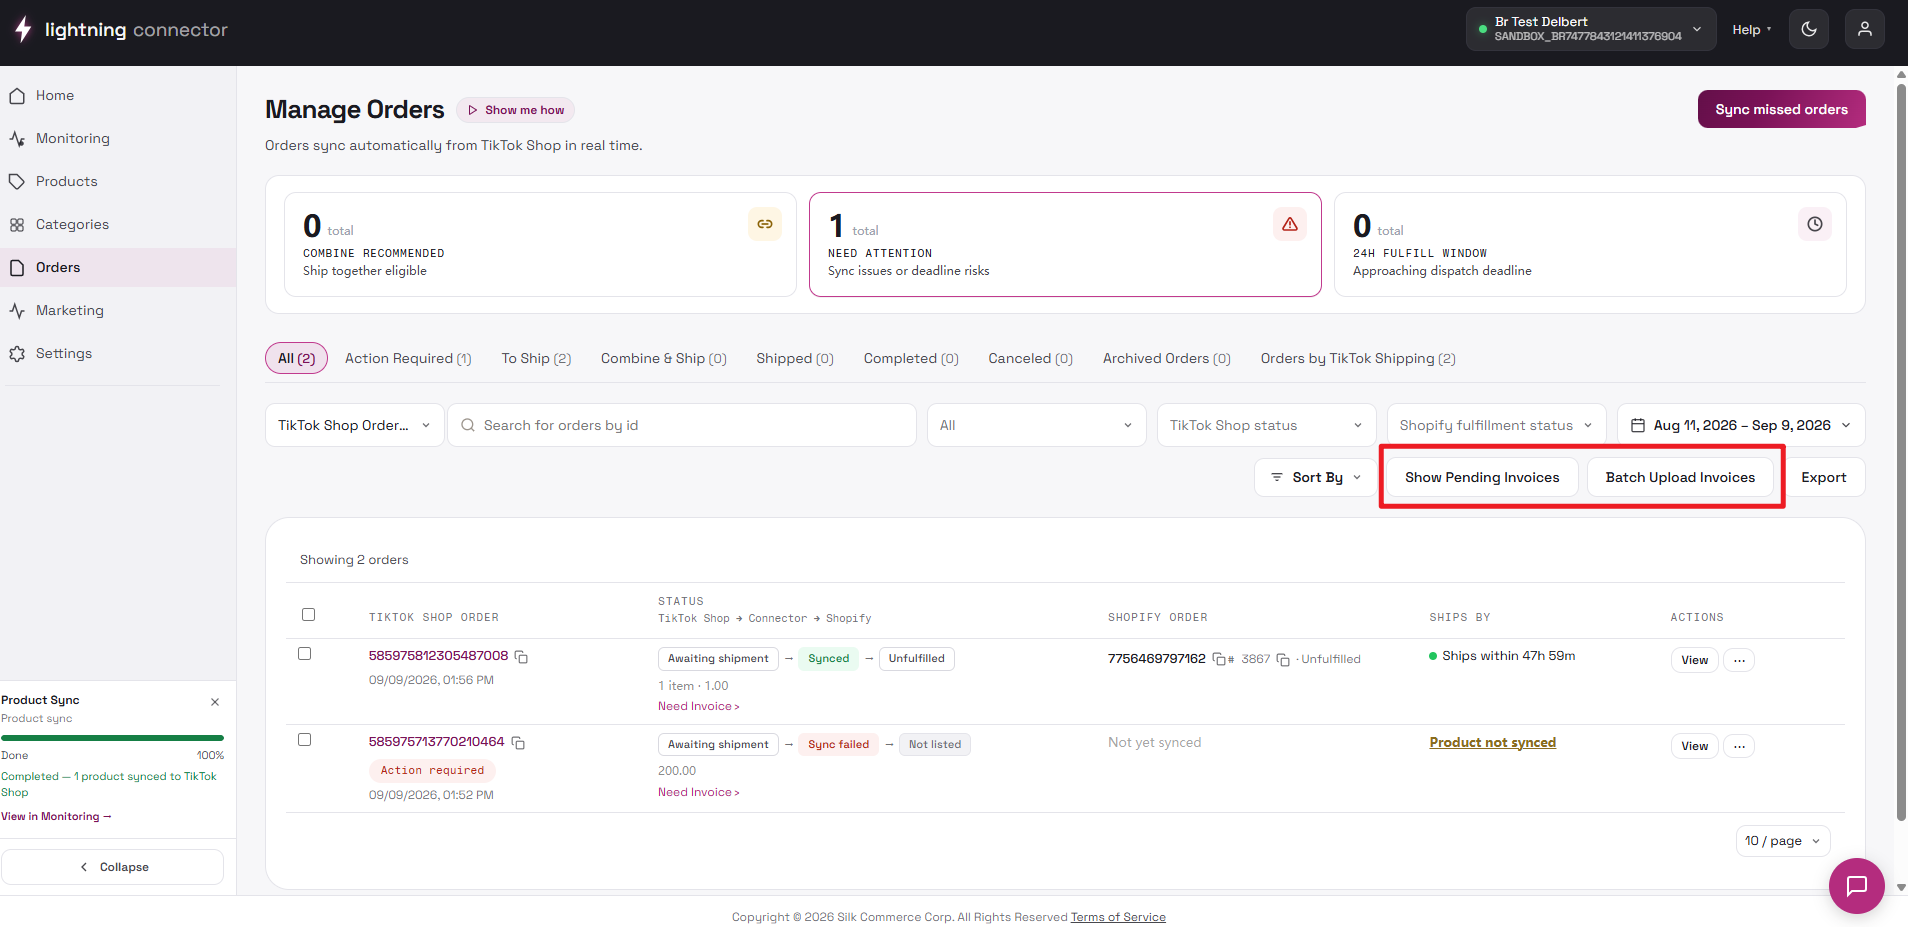Image resolution: width=1908 pixels, height=927 pixels.
Task: Open the user account profile icon
Action: coord(1865,29)
